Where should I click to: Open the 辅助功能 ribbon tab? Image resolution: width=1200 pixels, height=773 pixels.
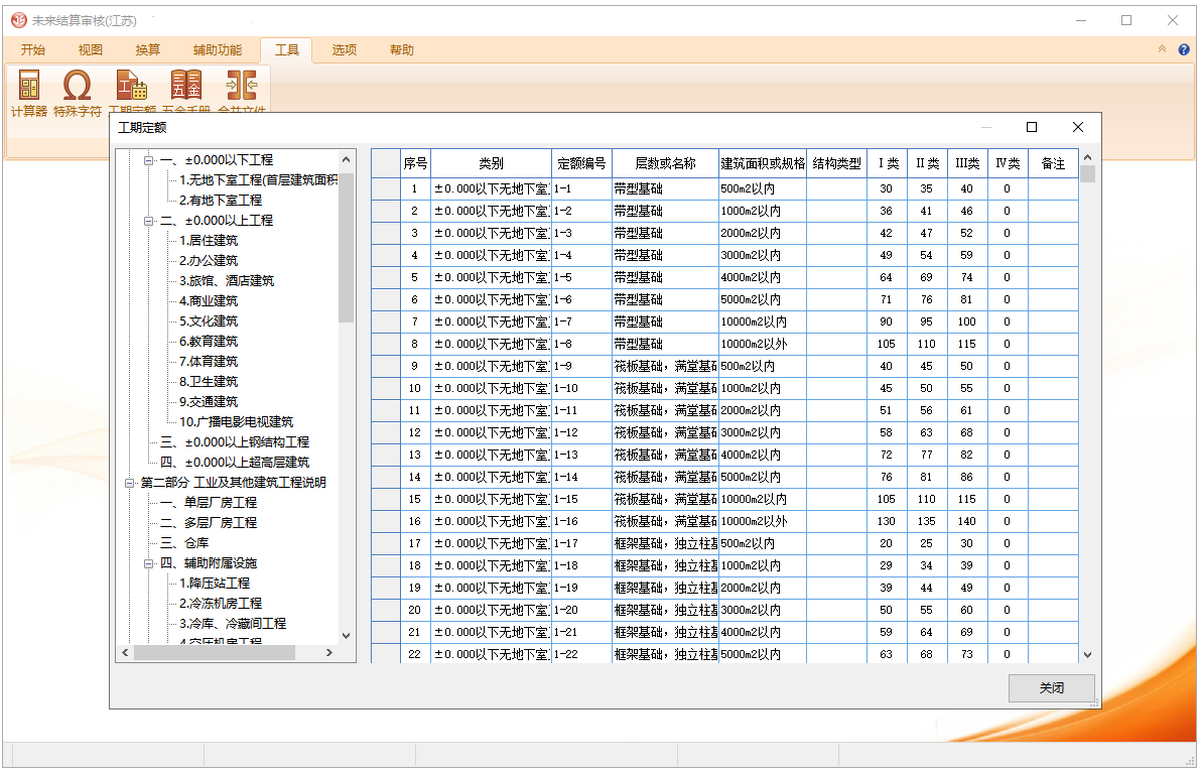218,50
